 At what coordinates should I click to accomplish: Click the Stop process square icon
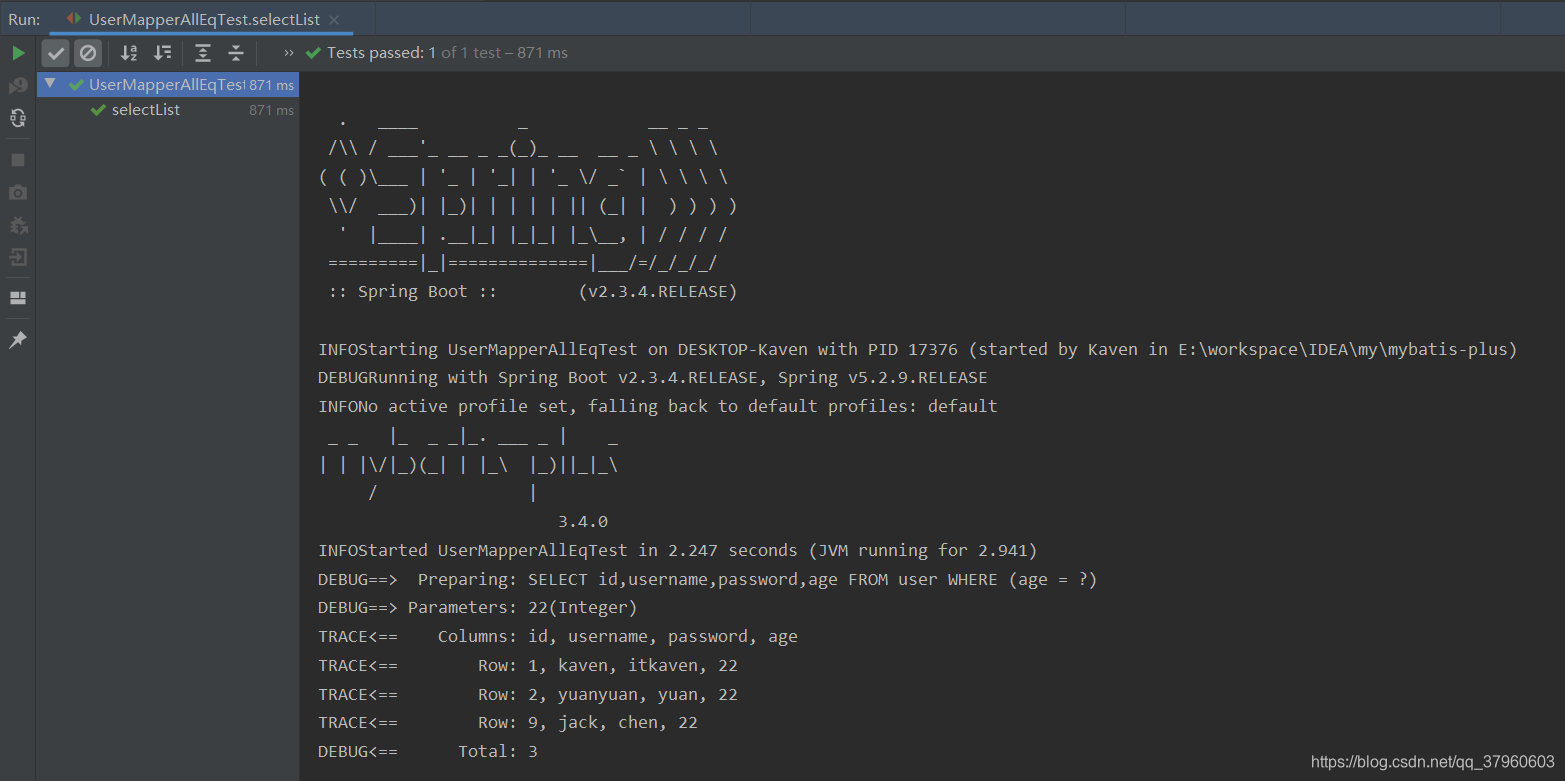point(18,160)
